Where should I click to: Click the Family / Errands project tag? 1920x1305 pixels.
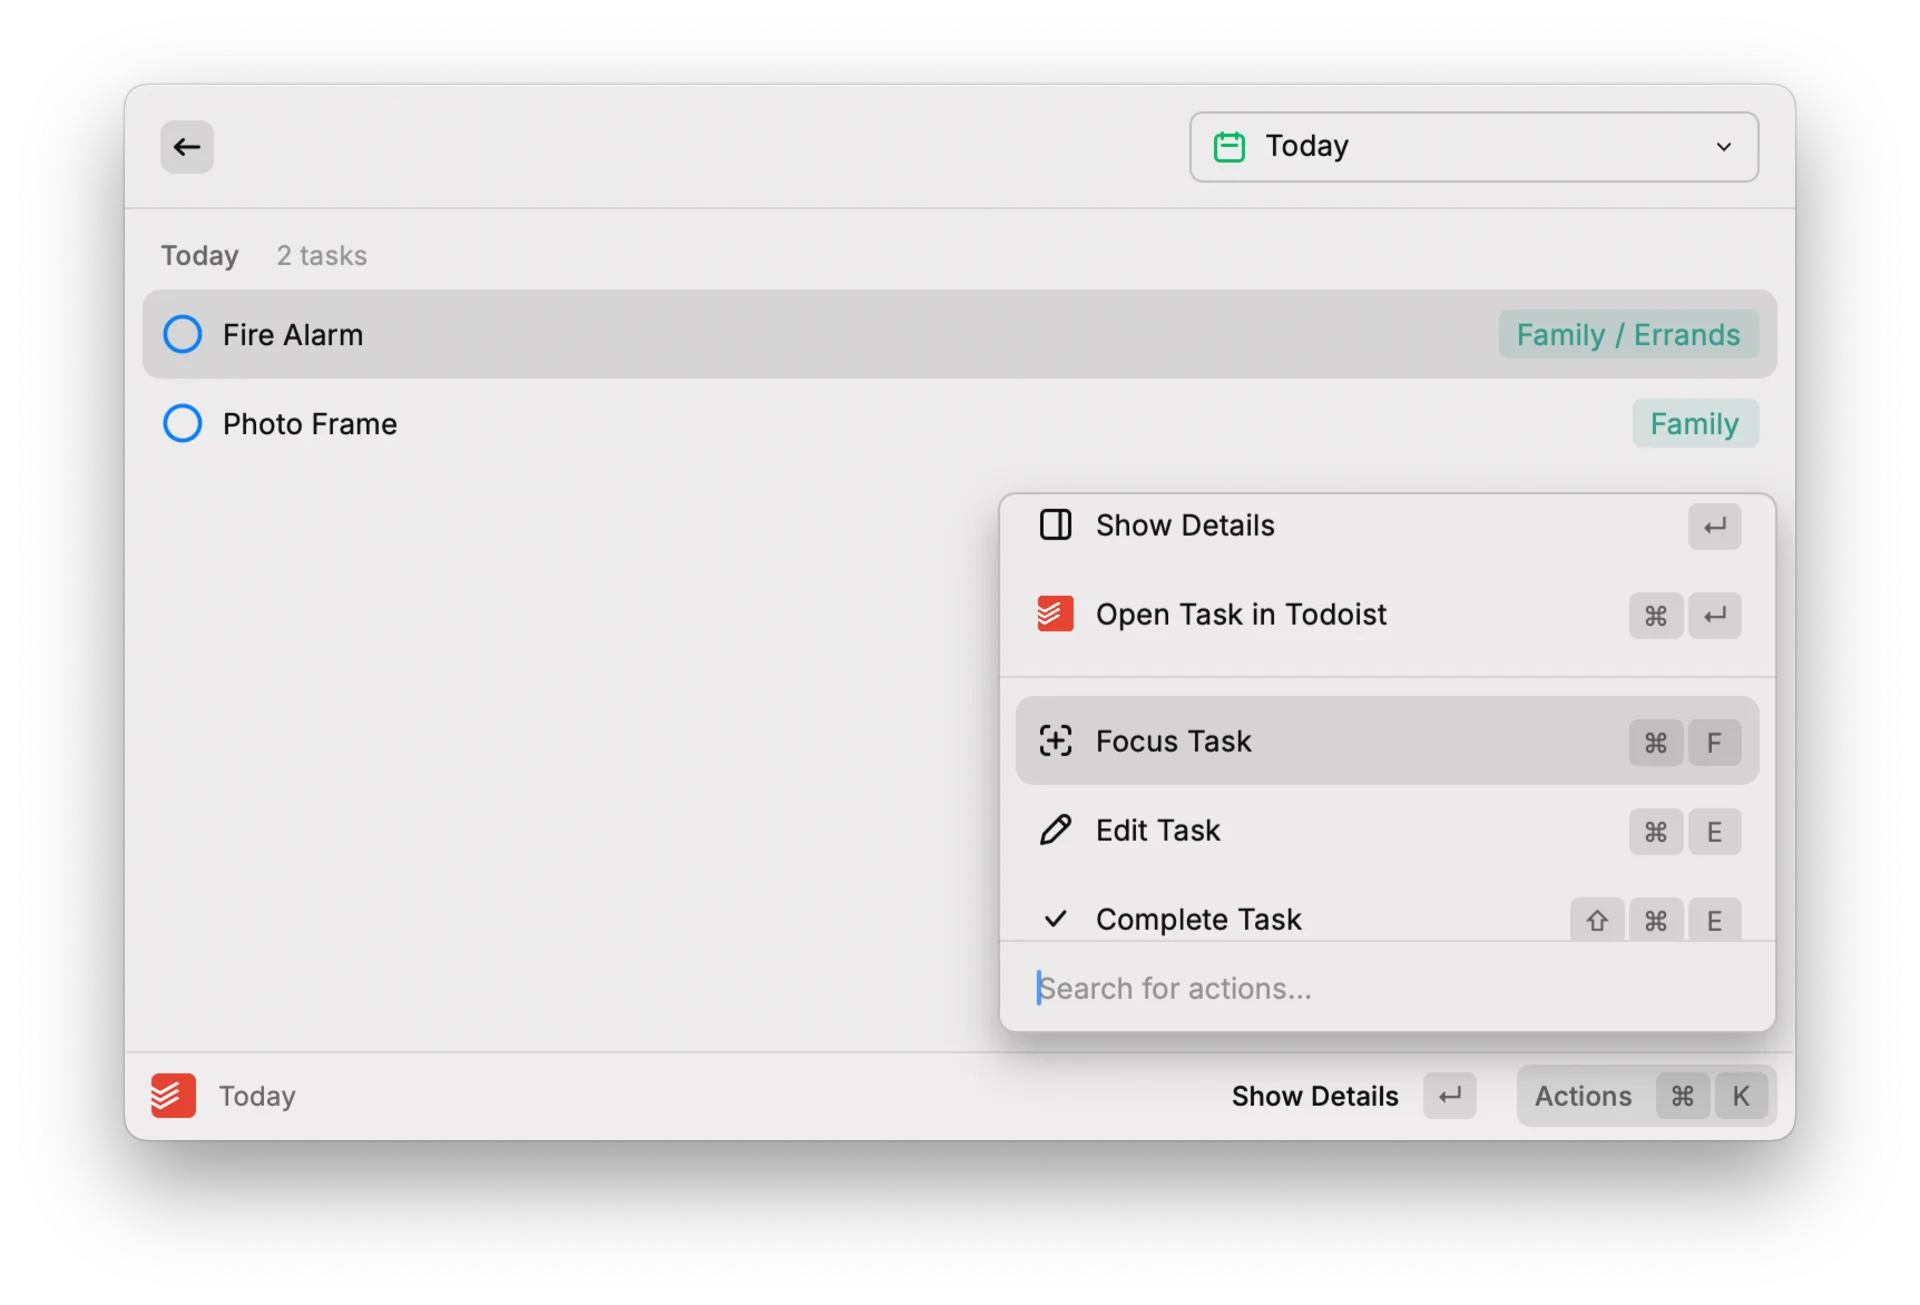point(1628,334)
